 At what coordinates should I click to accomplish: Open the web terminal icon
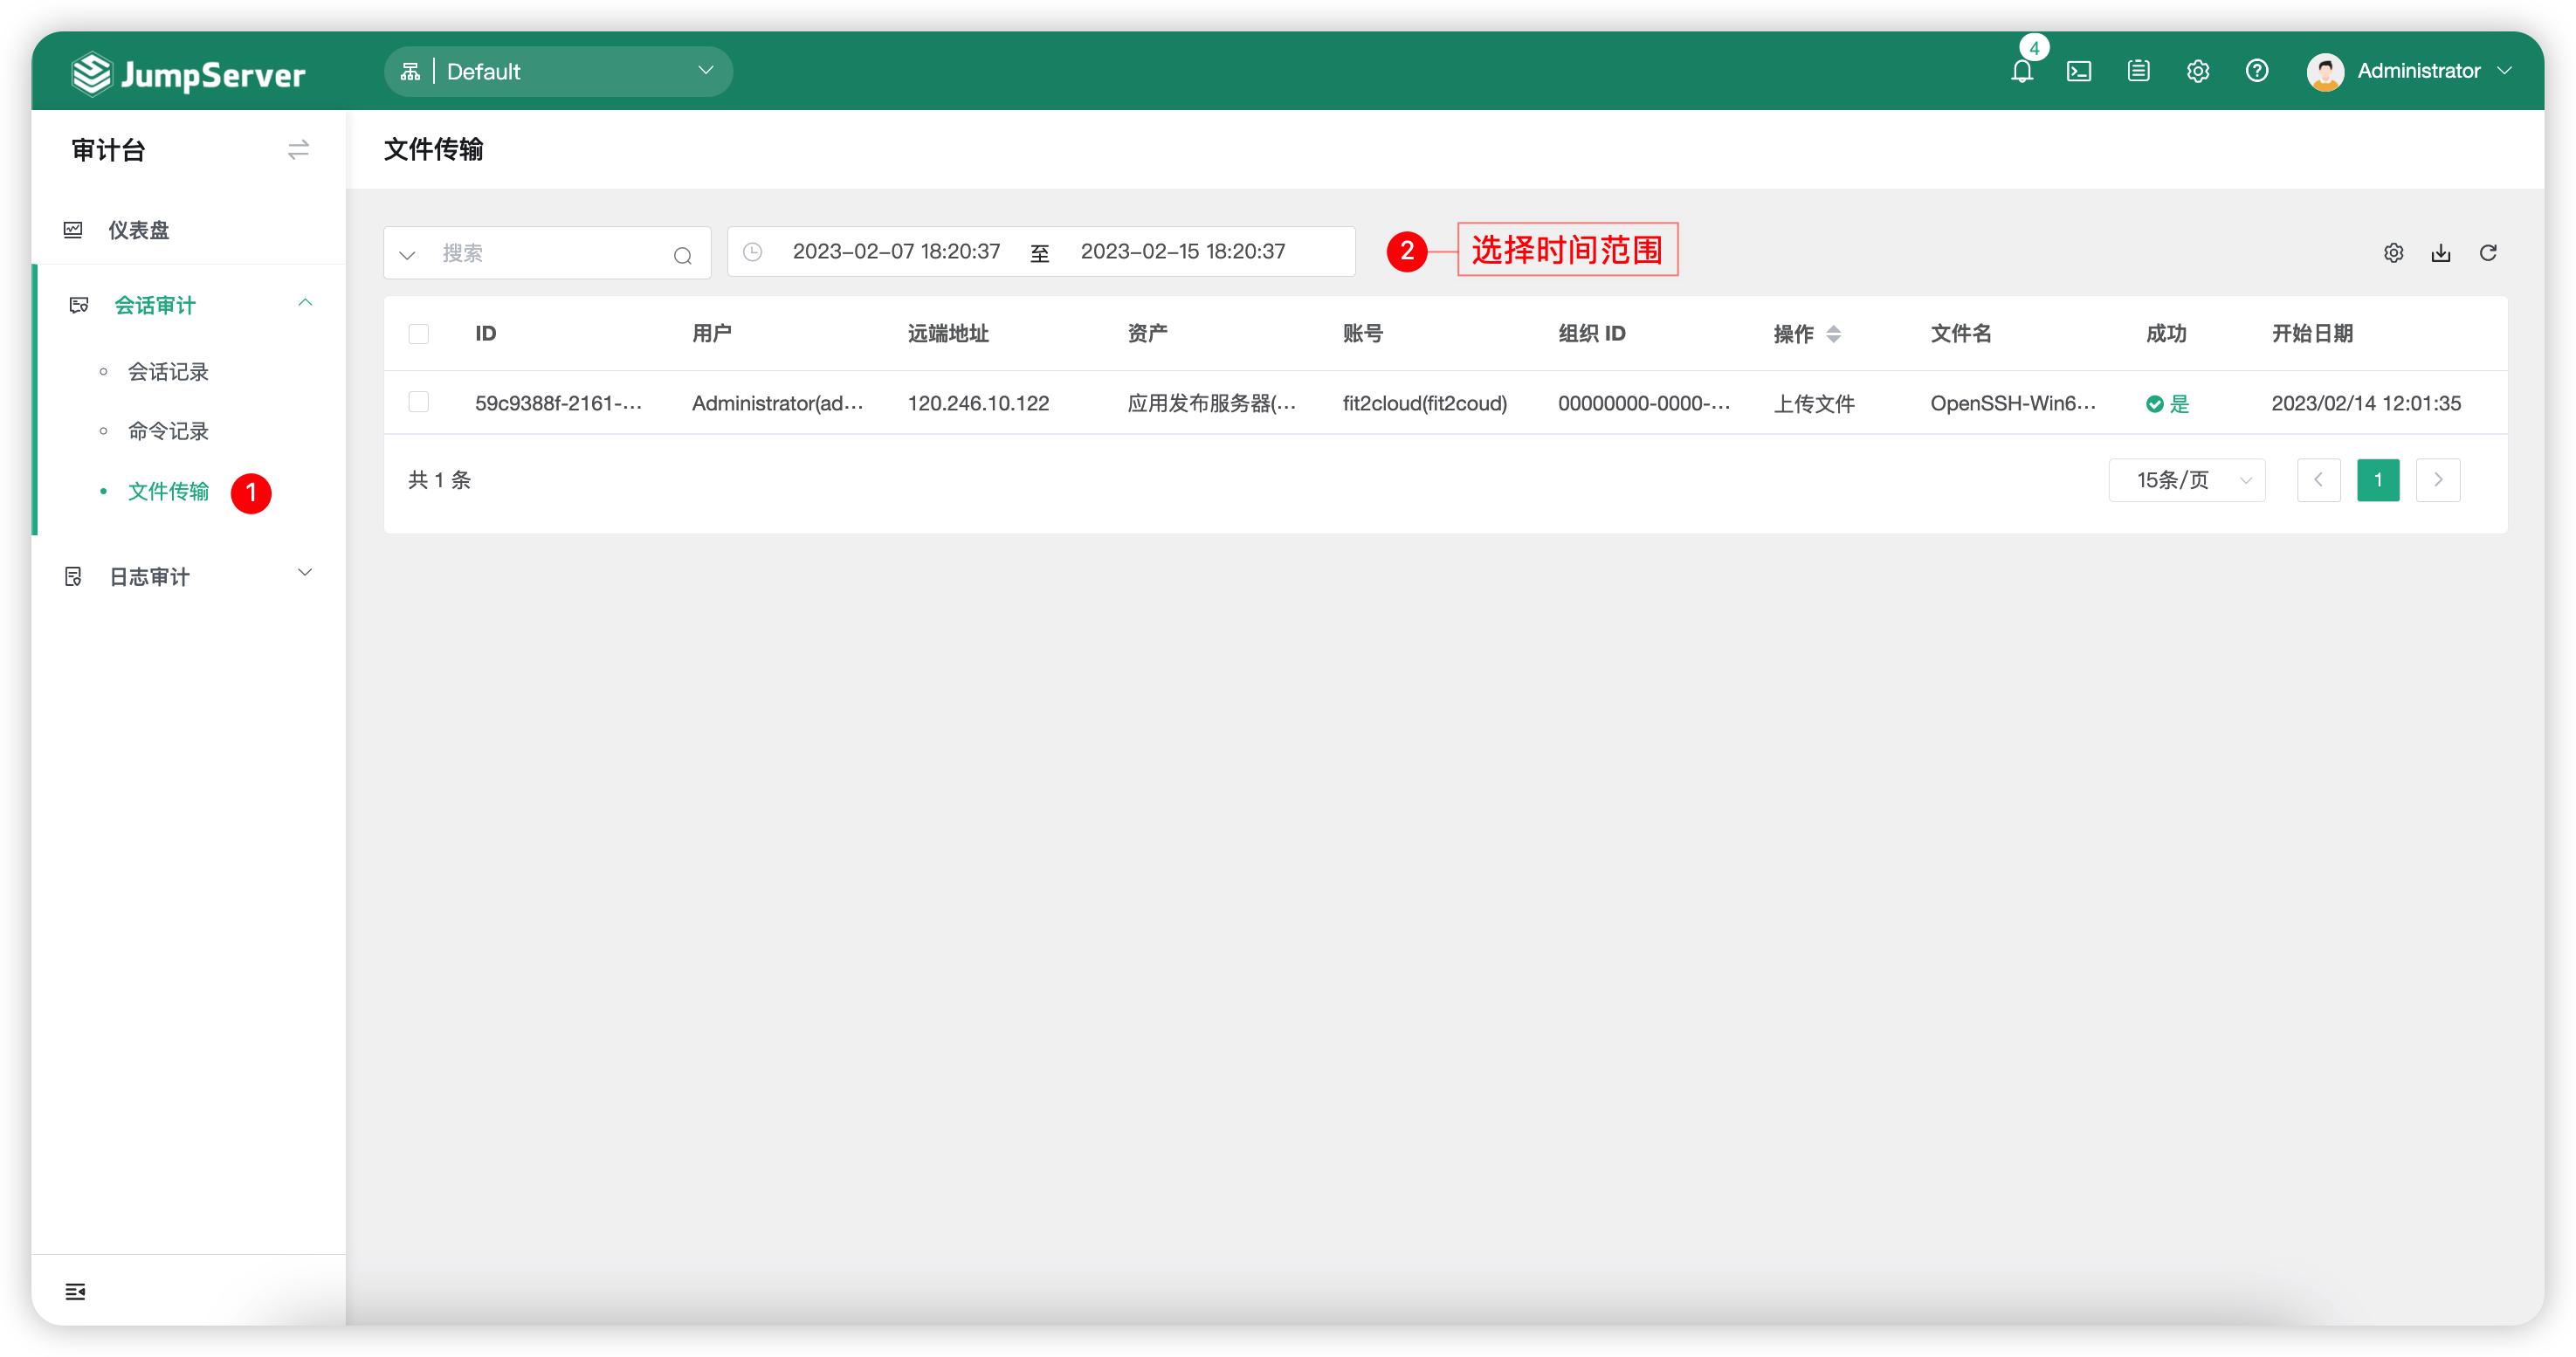2079,71
